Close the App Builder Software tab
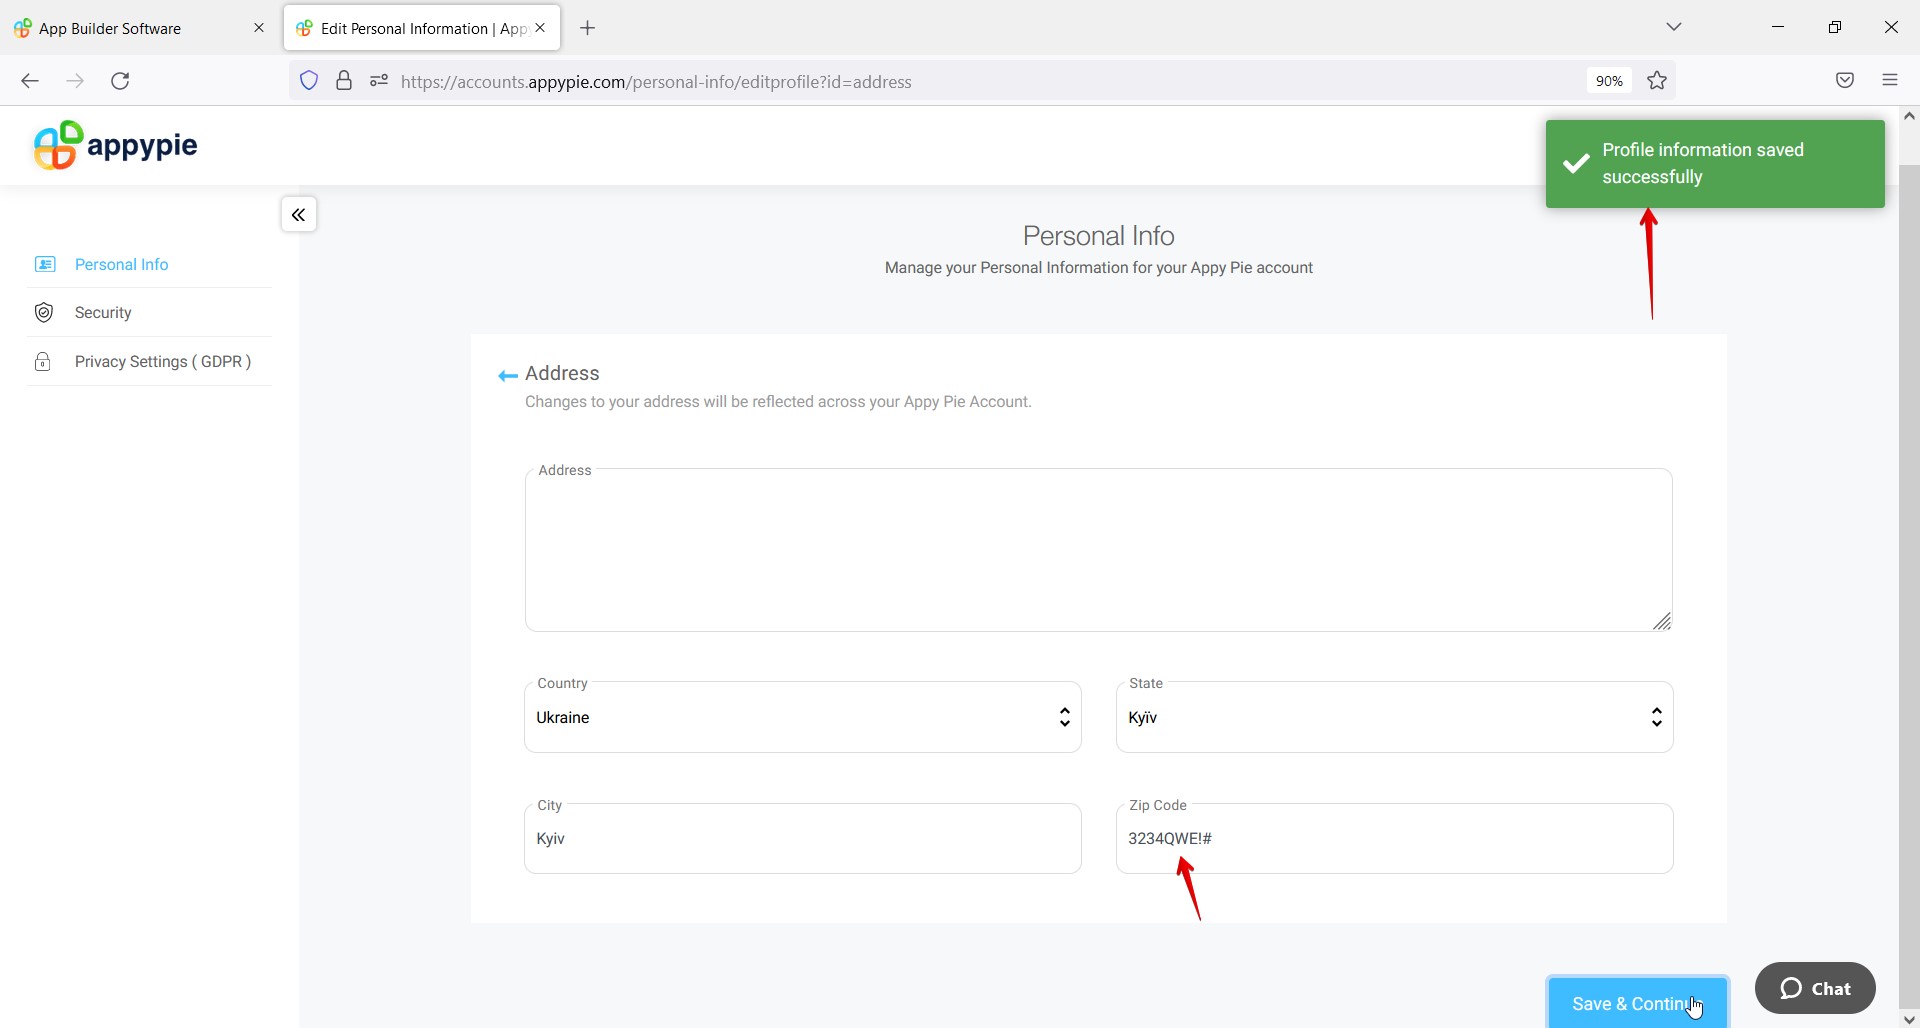This screenshot has width=1920, height=1028. 259,28
